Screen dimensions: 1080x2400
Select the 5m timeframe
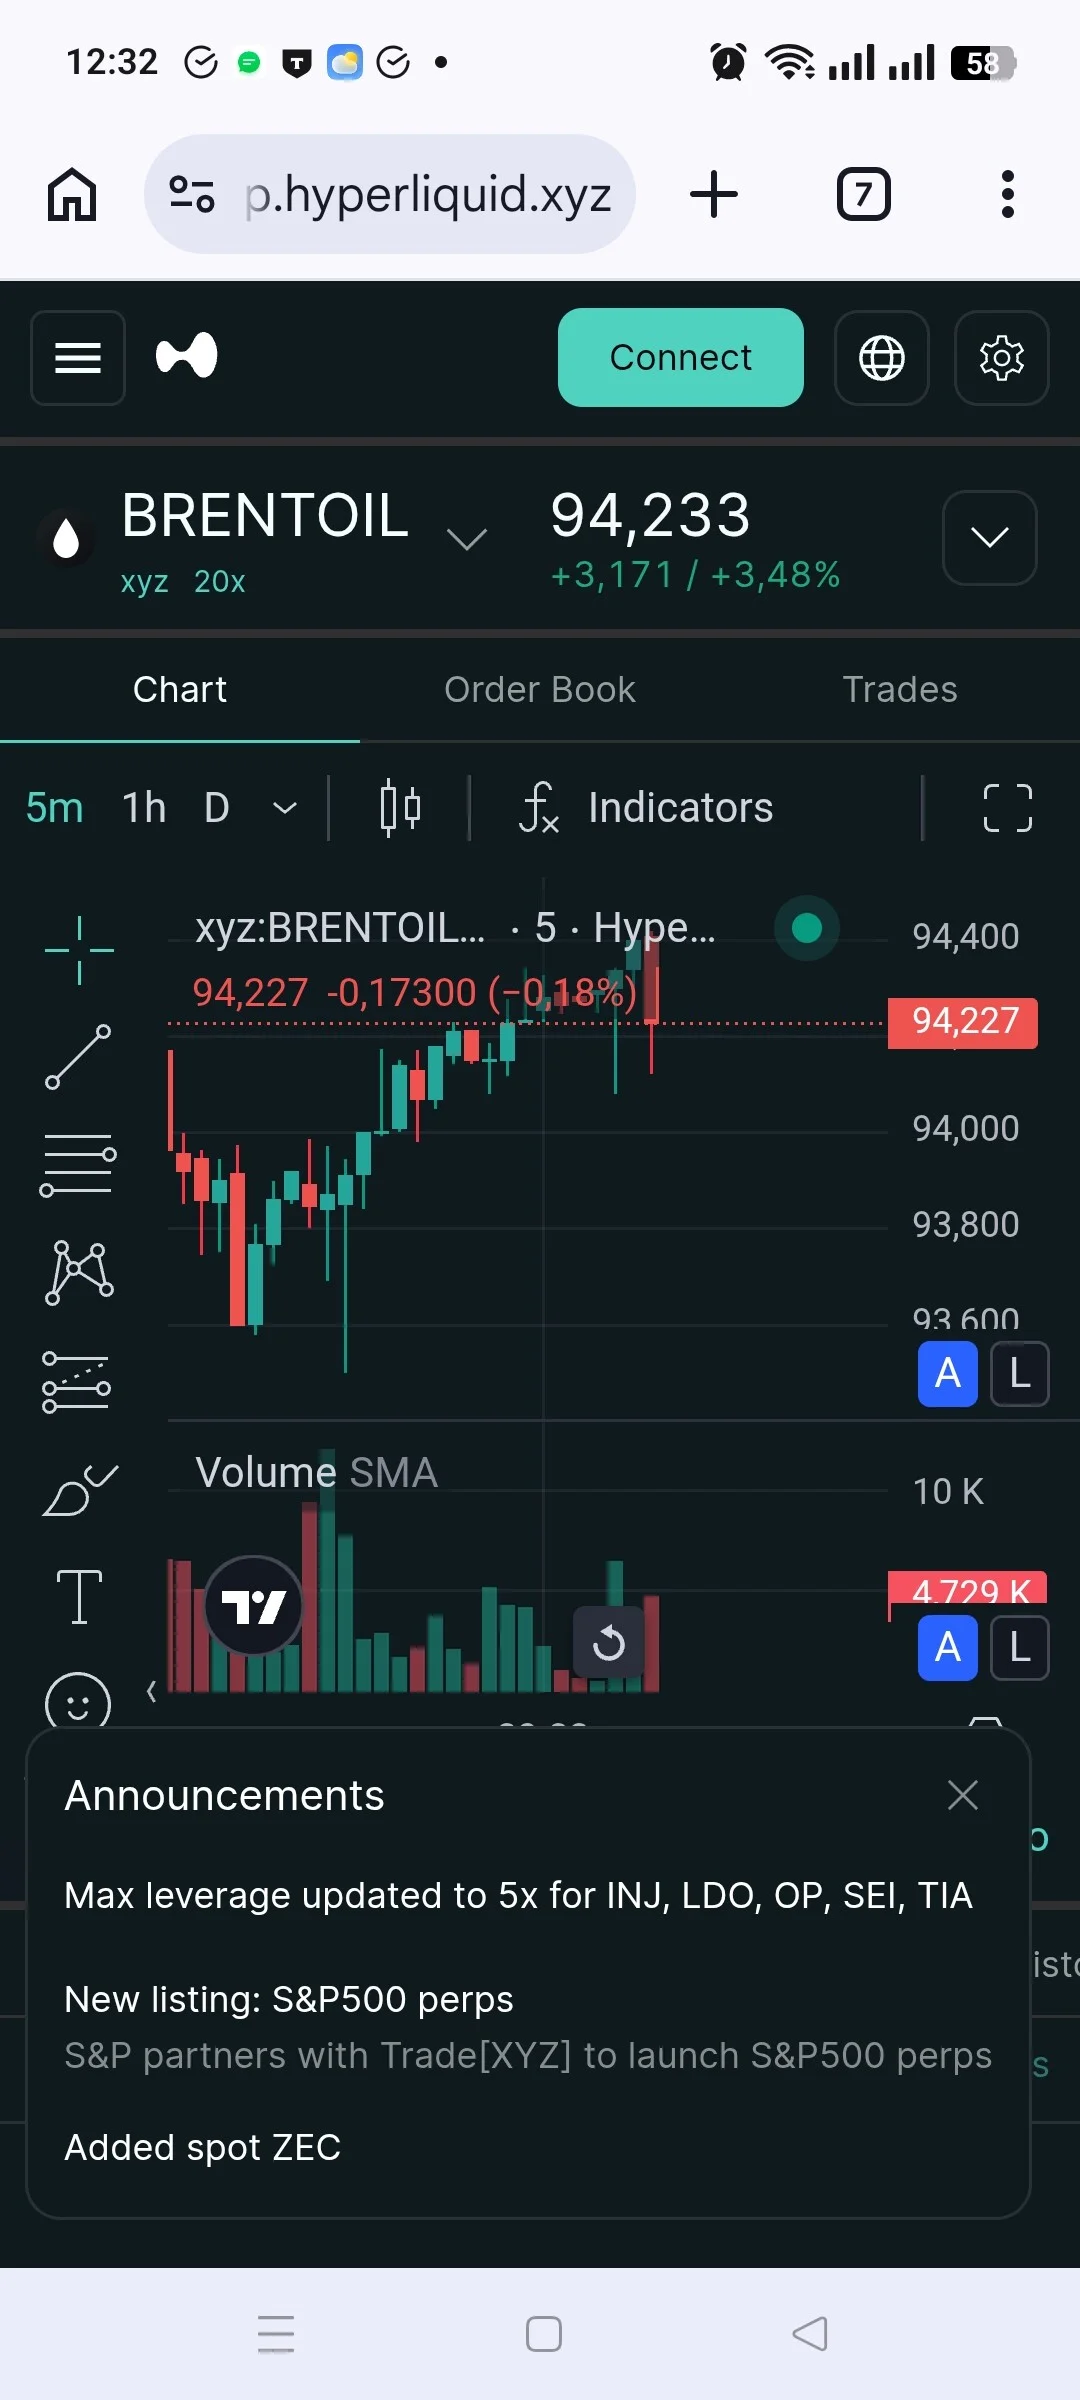coord(55,808)
